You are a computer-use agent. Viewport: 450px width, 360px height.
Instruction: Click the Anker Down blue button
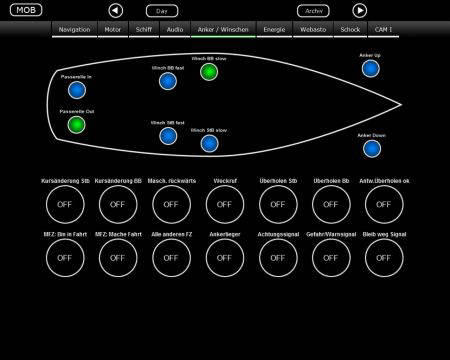[372, 149]
